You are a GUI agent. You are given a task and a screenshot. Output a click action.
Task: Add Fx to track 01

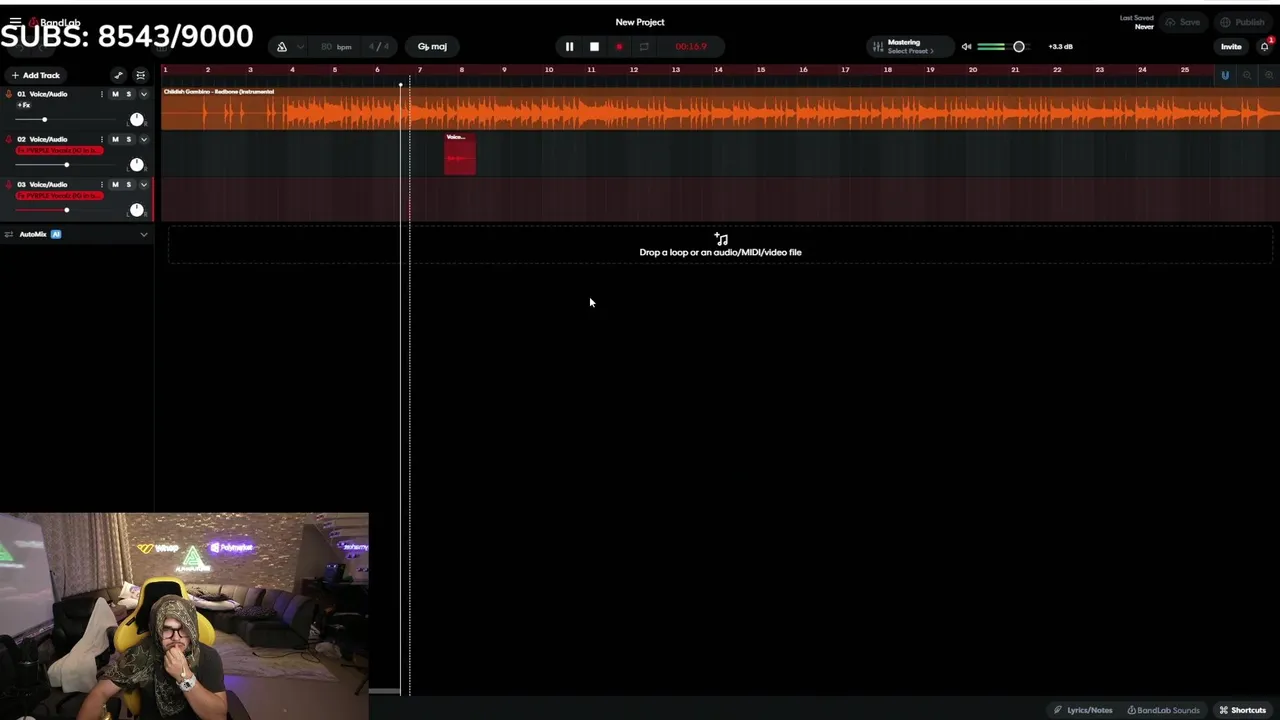coord(24,105)
